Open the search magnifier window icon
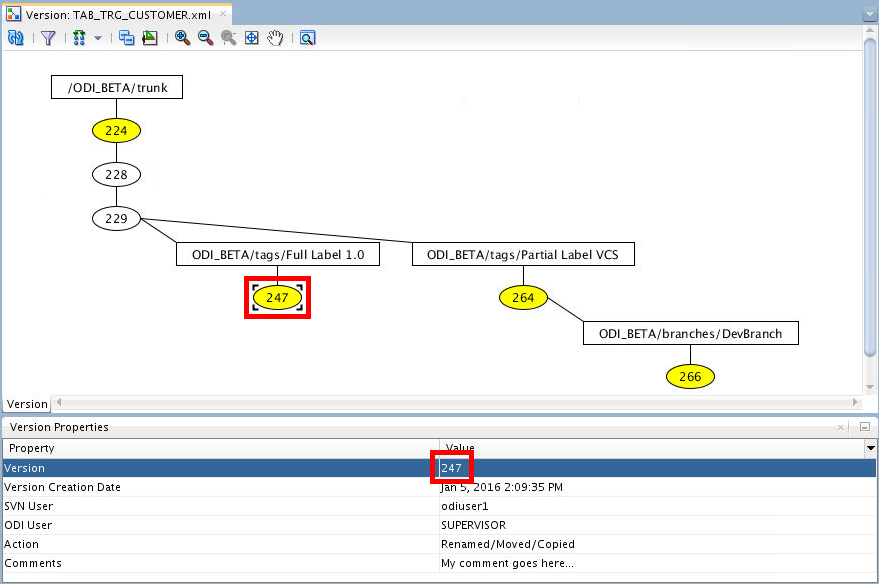 coord(307,38)
